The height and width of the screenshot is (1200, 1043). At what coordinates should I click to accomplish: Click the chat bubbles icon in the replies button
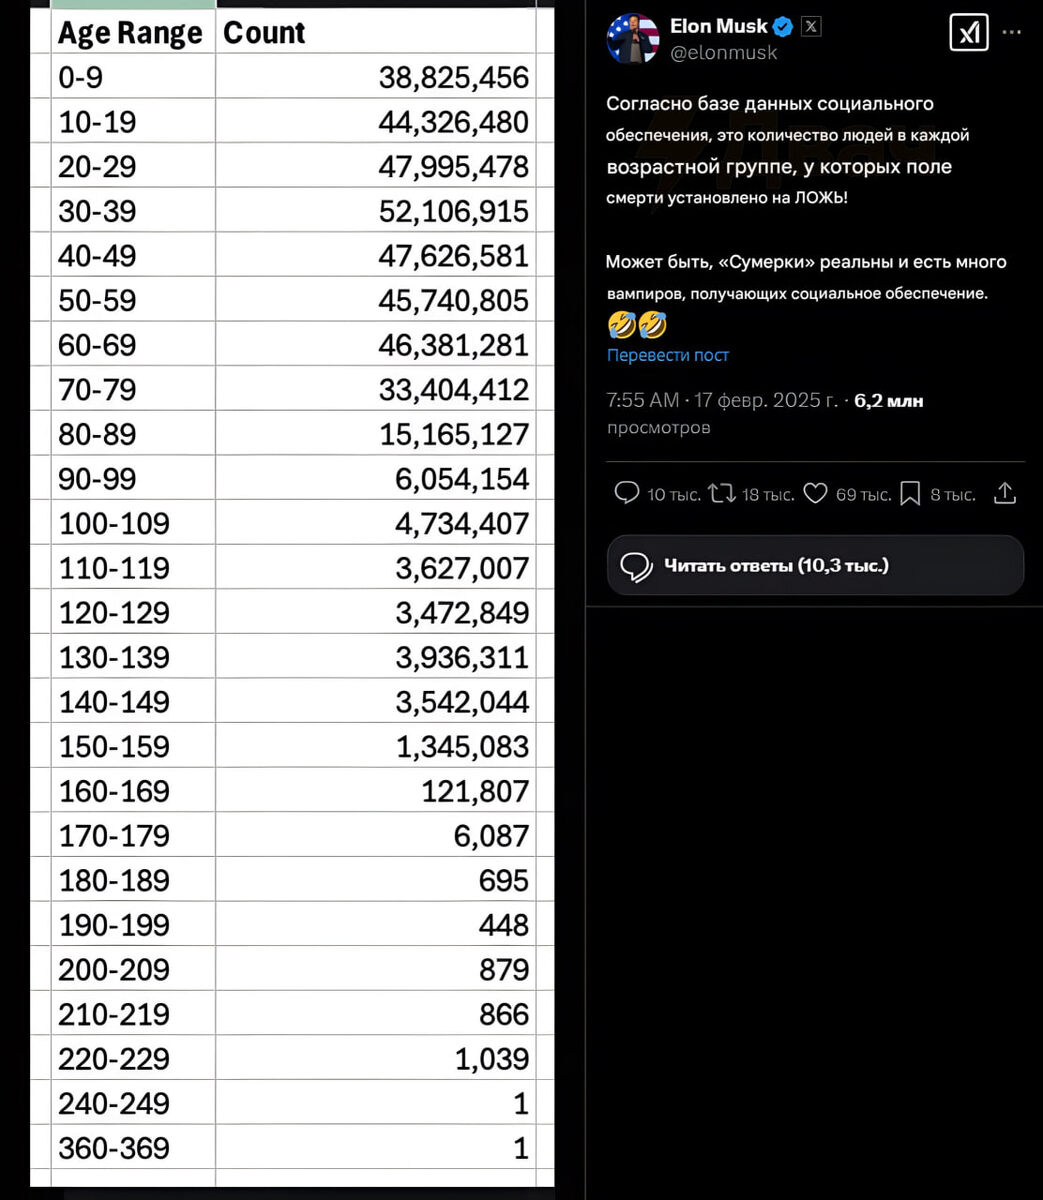tap(636, 566)
